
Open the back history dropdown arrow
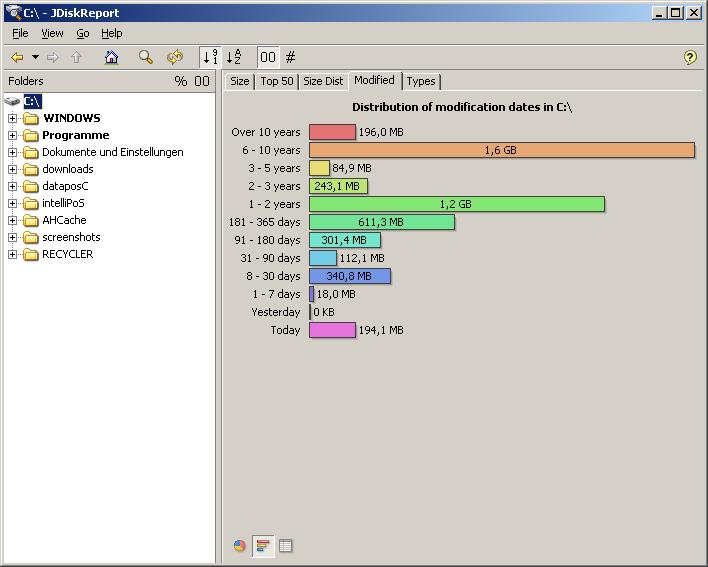[35, 57]
